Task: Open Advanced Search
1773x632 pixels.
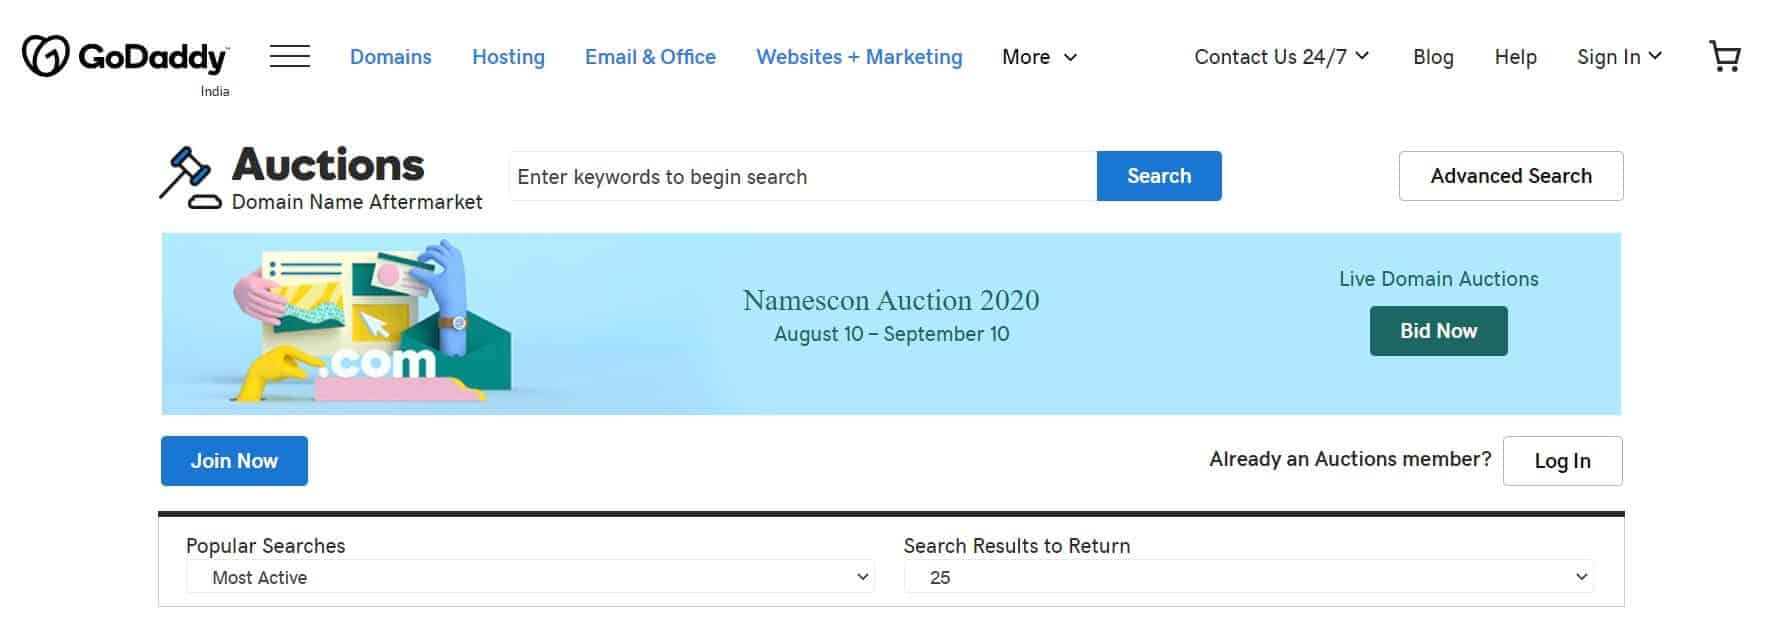Action: [x=1511, y=176]
